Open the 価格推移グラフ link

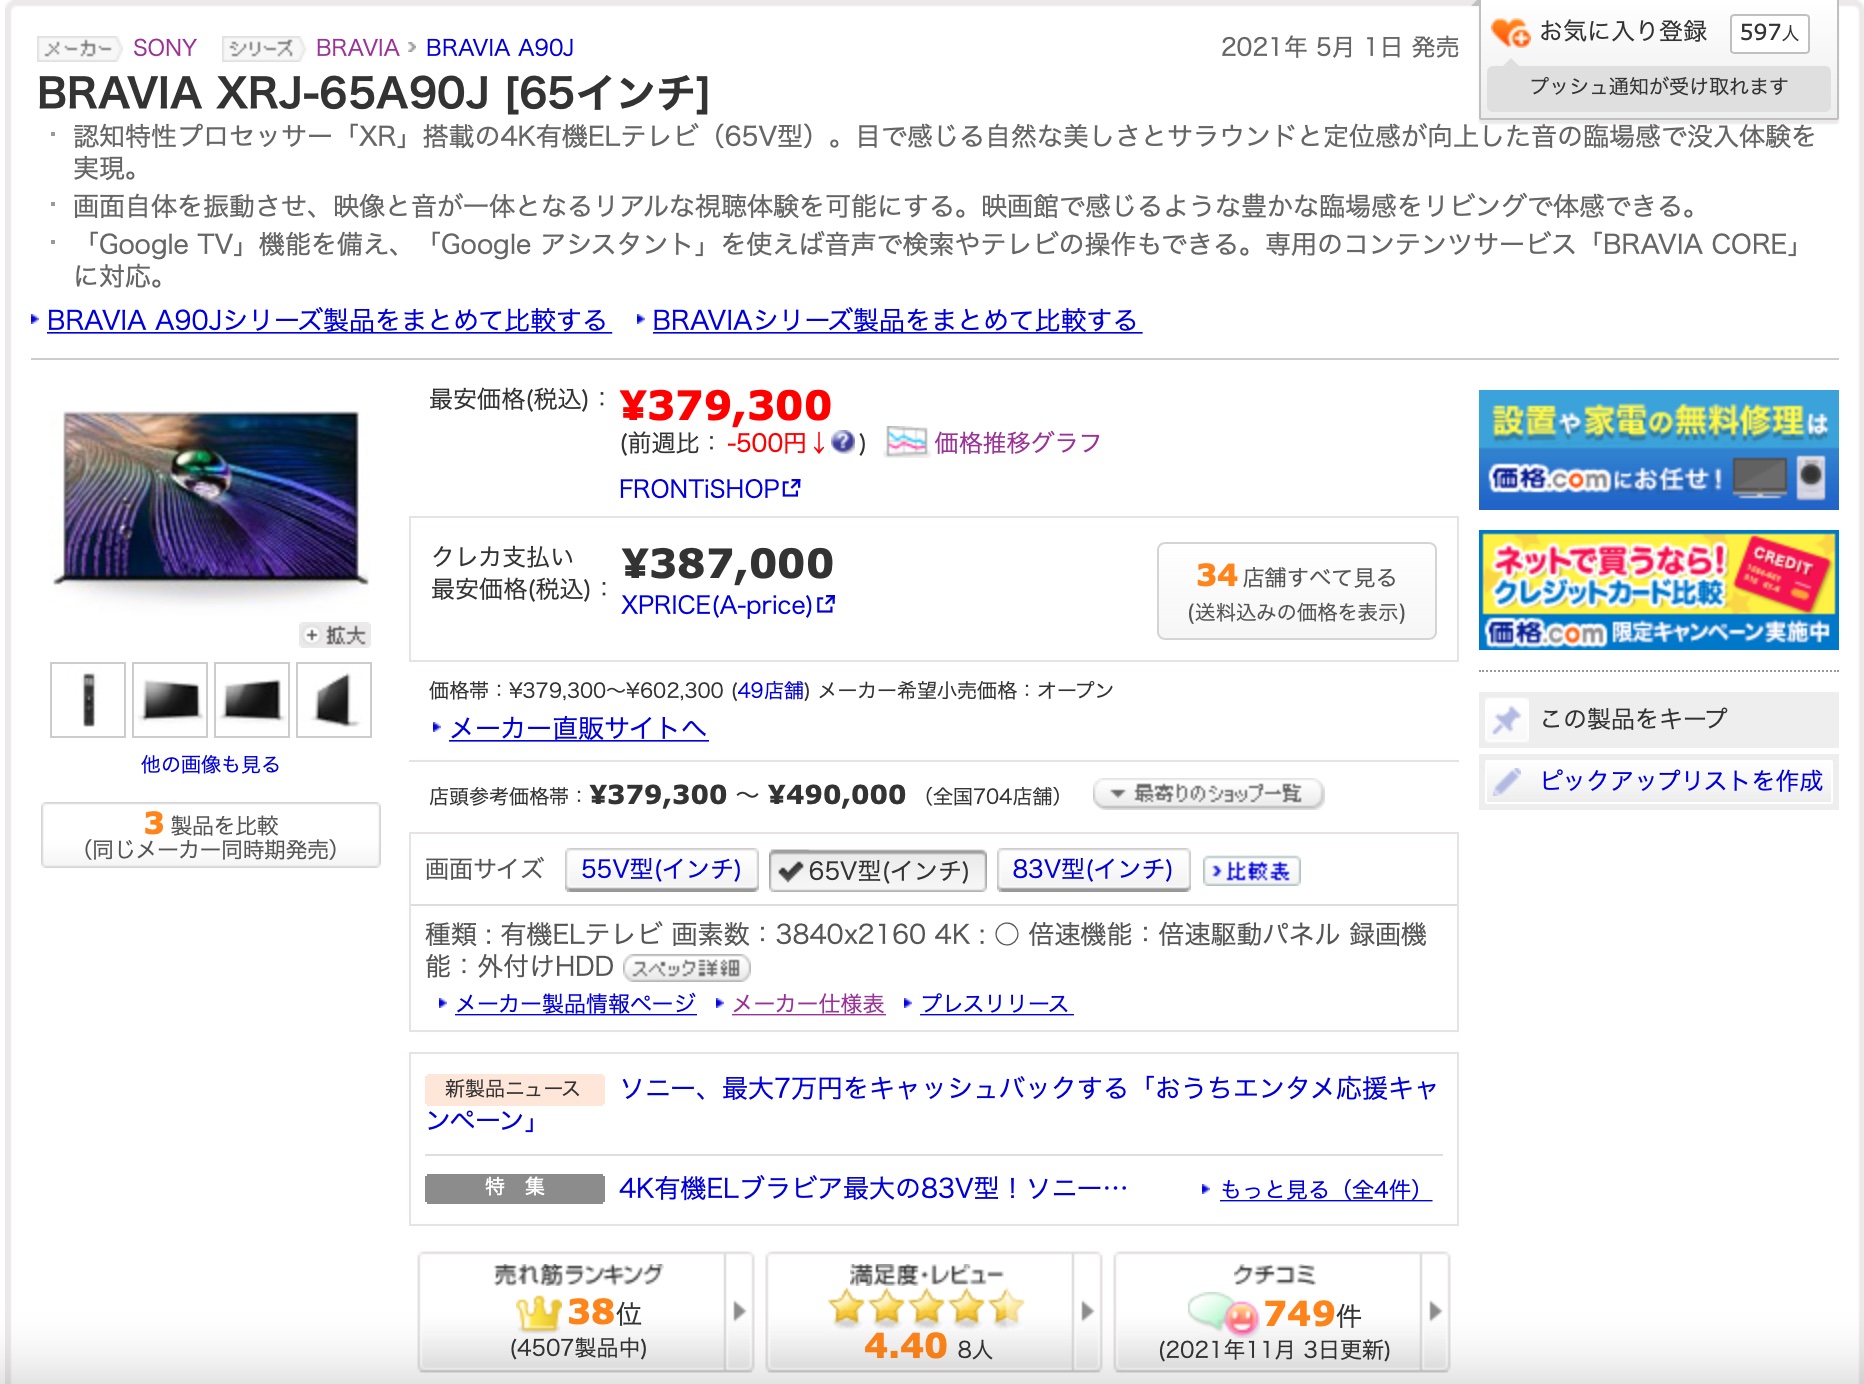pyautogui.click(x=1017, y=442)
